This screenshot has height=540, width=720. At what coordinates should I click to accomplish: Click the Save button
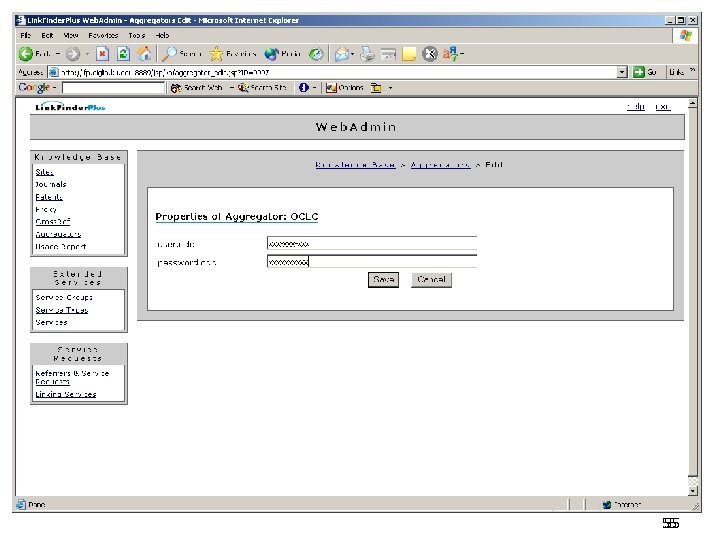point(383,280)
